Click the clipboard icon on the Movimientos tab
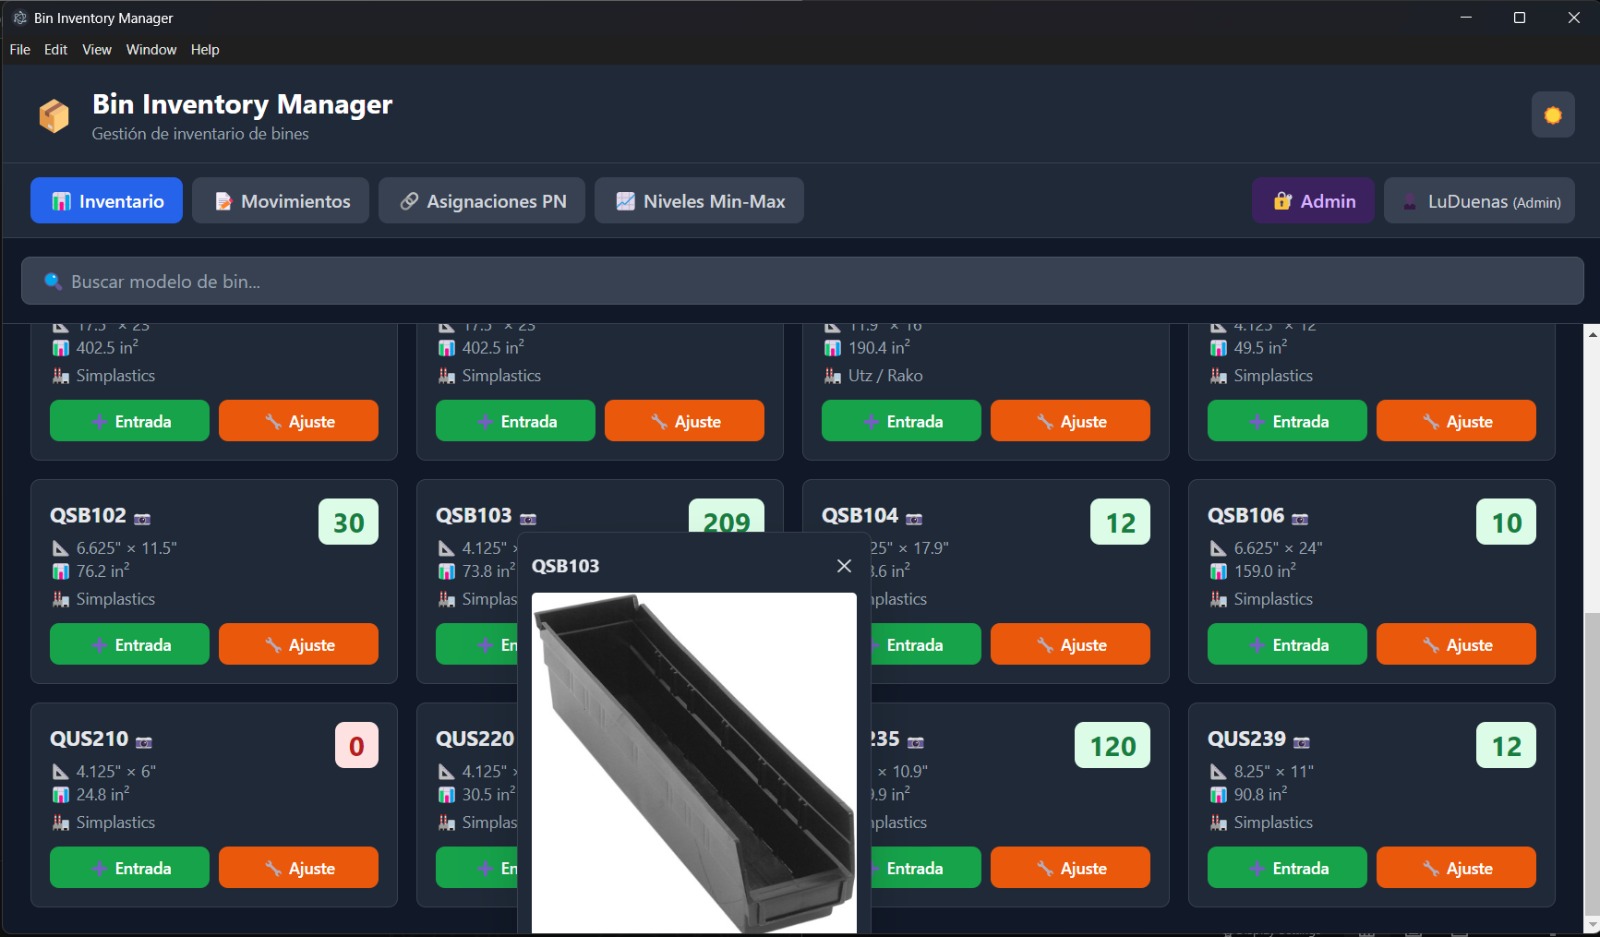 (221, 200)
